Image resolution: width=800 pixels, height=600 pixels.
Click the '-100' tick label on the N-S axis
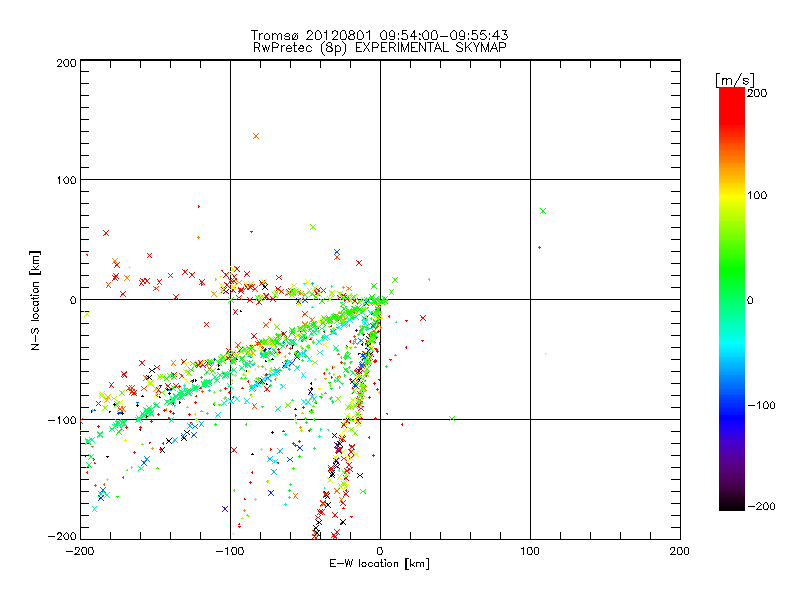coord(62,420)
